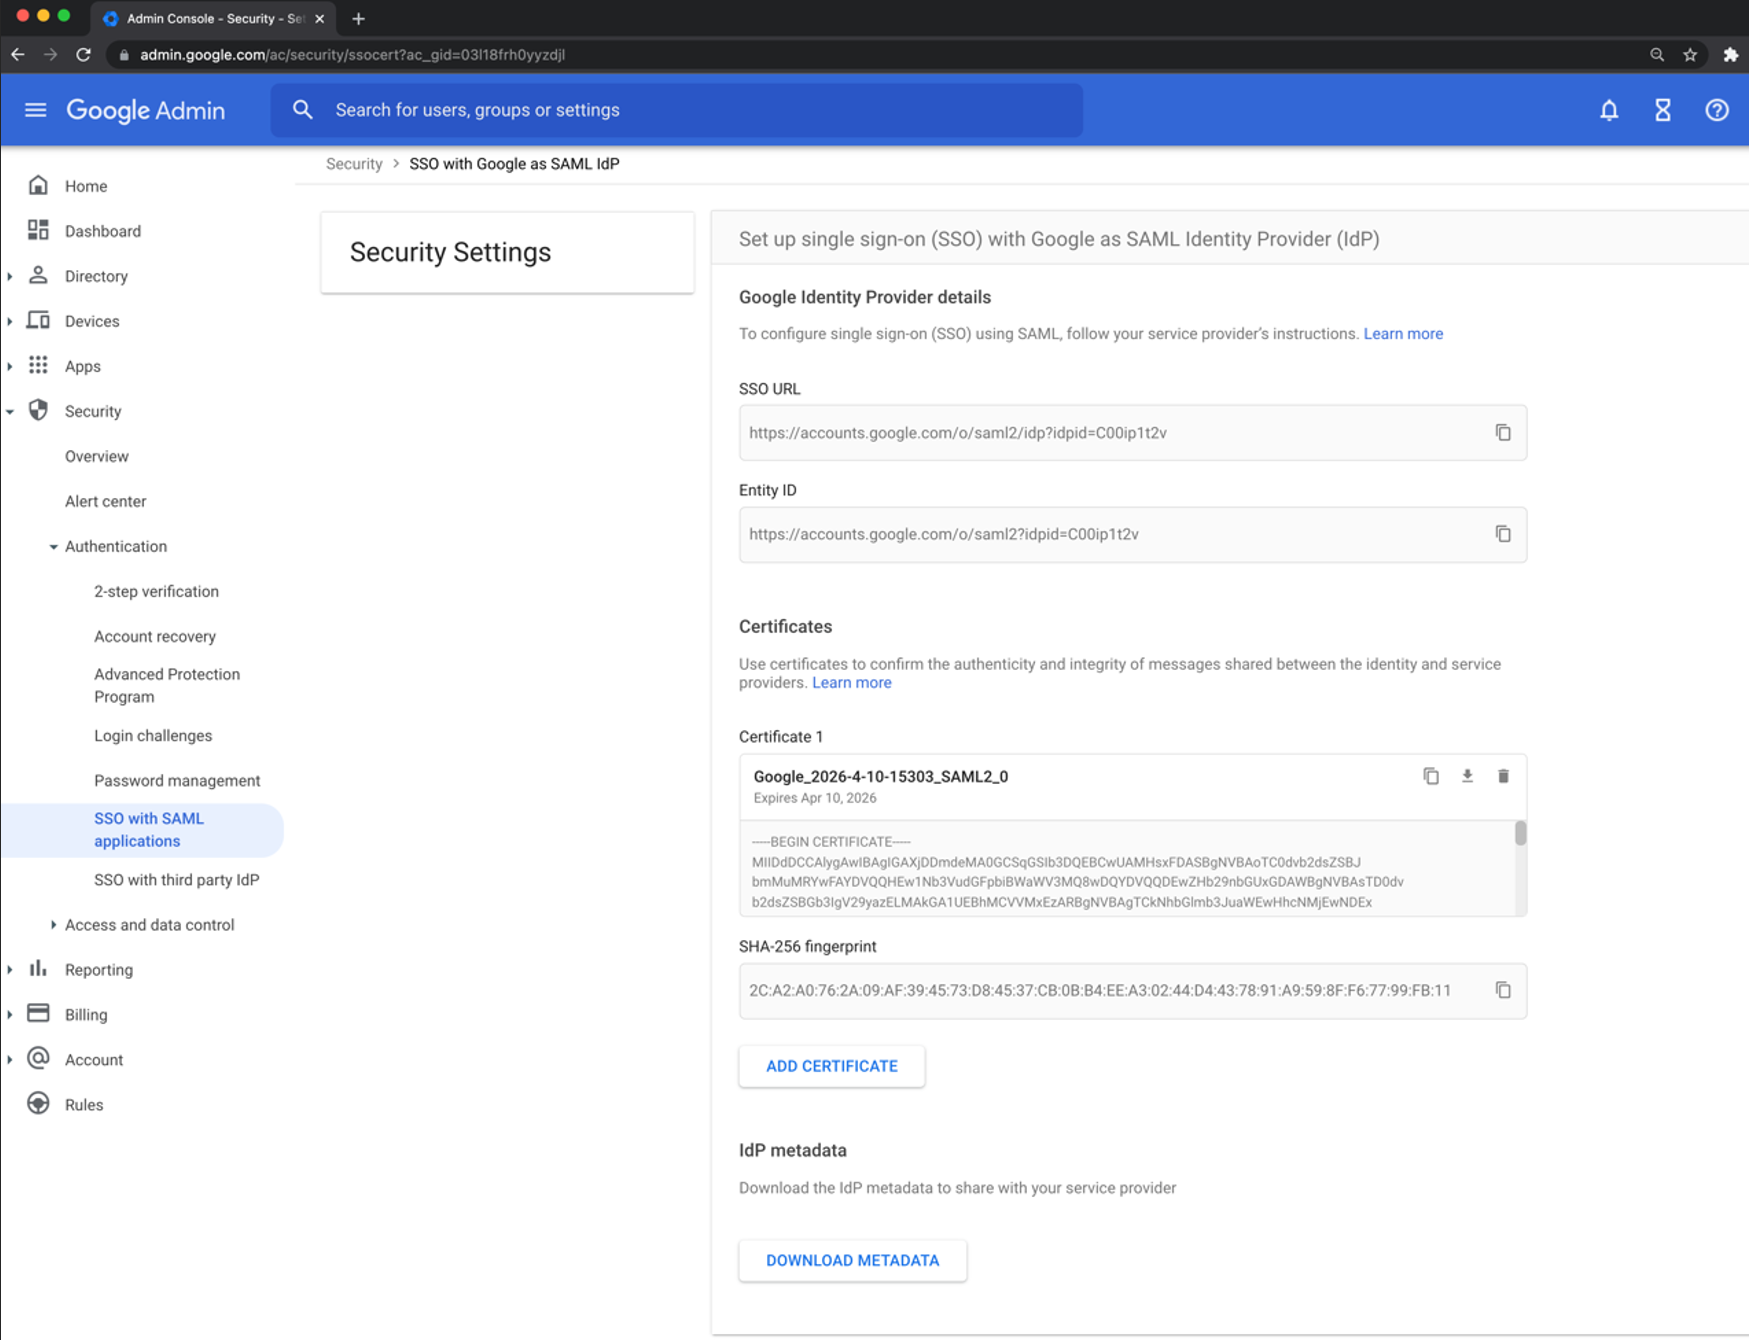Copy the certificate contents
The image size is (1749, 1340).
coord(1431,776)
